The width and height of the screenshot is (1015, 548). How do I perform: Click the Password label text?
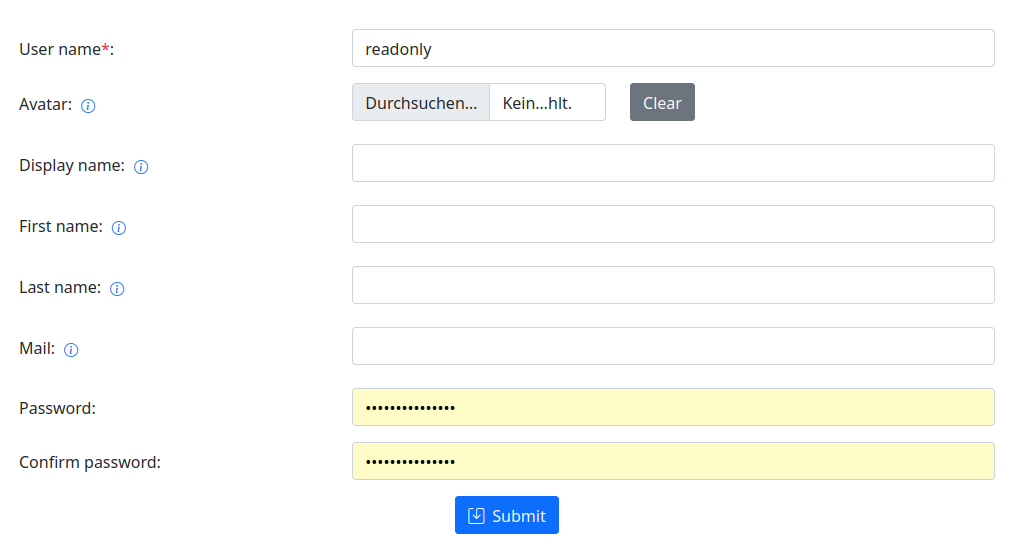pos(57,408)
